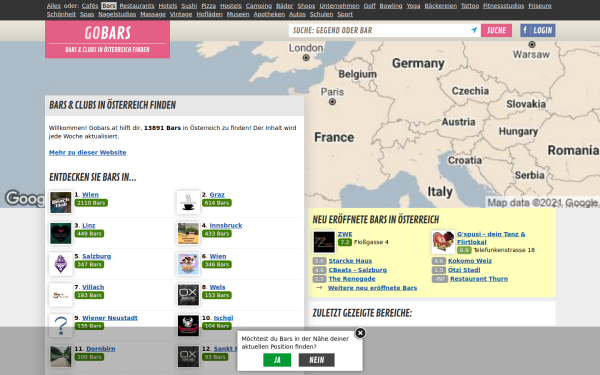
Task: Open the Cafés category in top menu
Action: click(90, 6)
